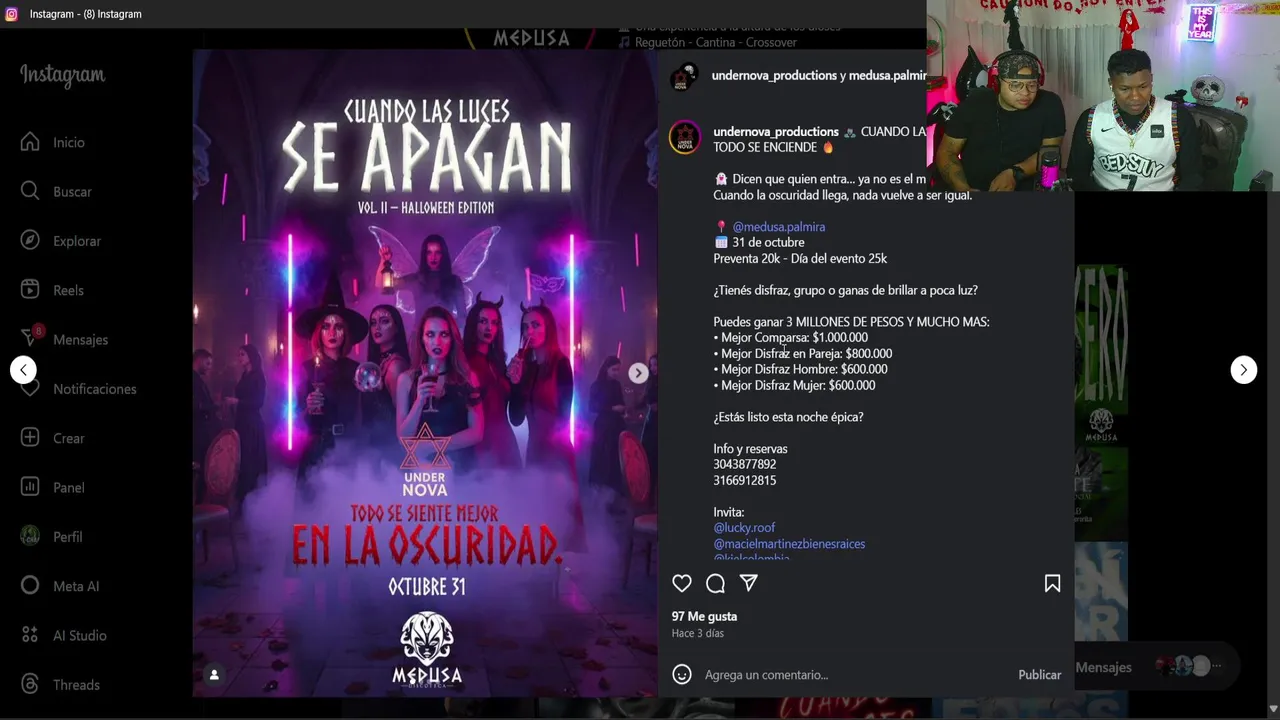Open the Meta AI circle icon
This screenshot has width=1280, height=720.
[x=30, y=586]
